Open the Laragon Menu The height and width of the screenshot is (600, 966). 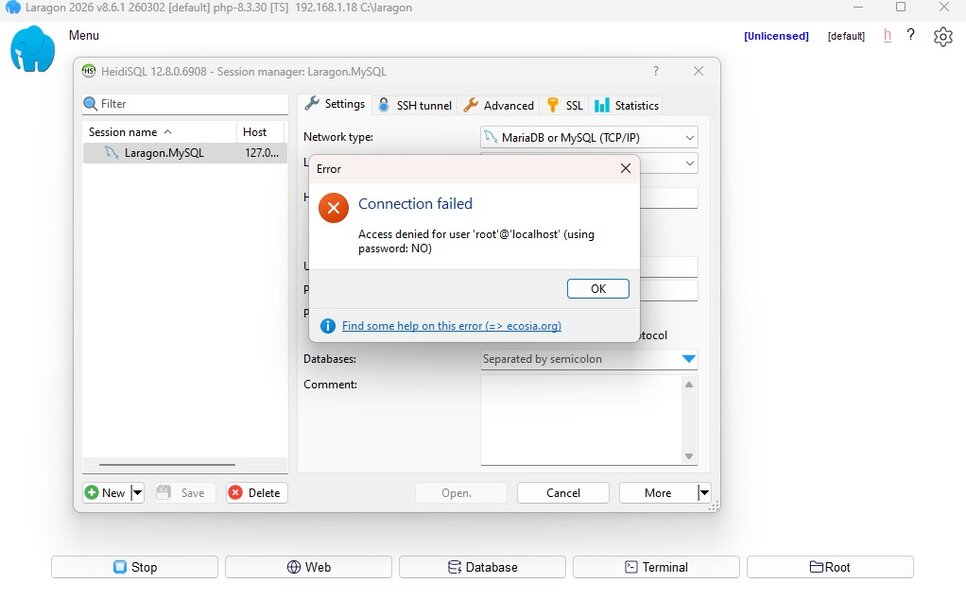click(x=83, y=35)
